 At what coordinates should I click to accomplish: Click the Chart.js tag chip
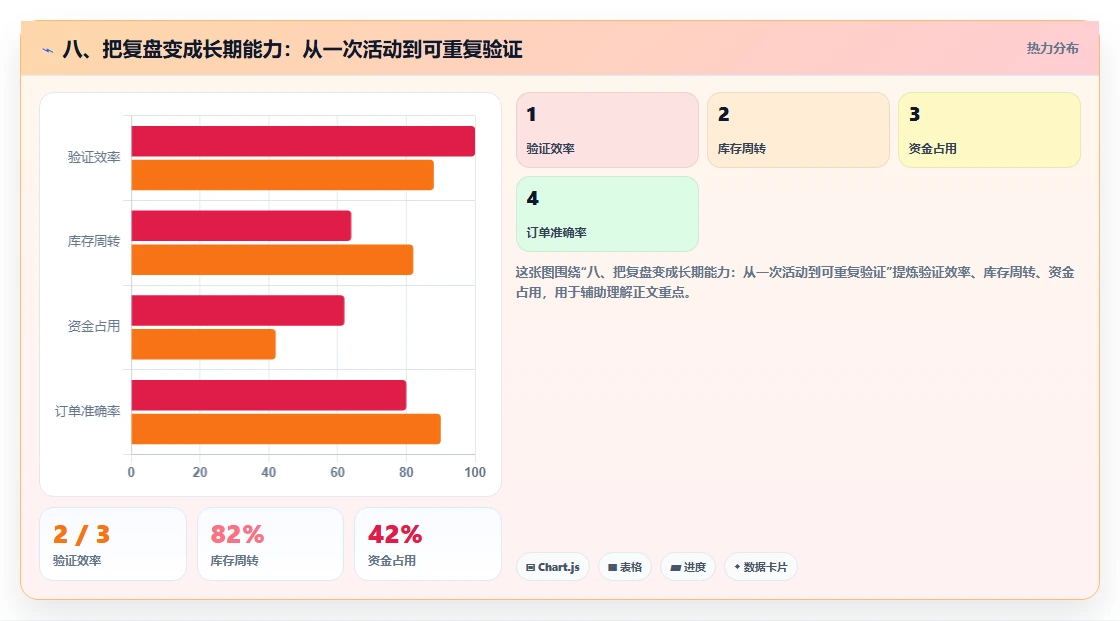point(553,567)
